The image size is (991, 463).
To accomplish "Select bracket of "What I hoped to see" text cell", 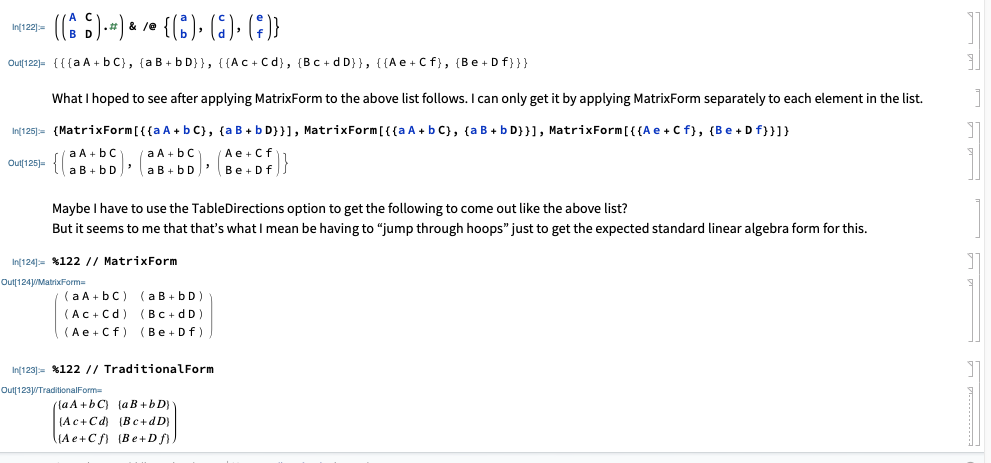I will [x=978, y=99].
